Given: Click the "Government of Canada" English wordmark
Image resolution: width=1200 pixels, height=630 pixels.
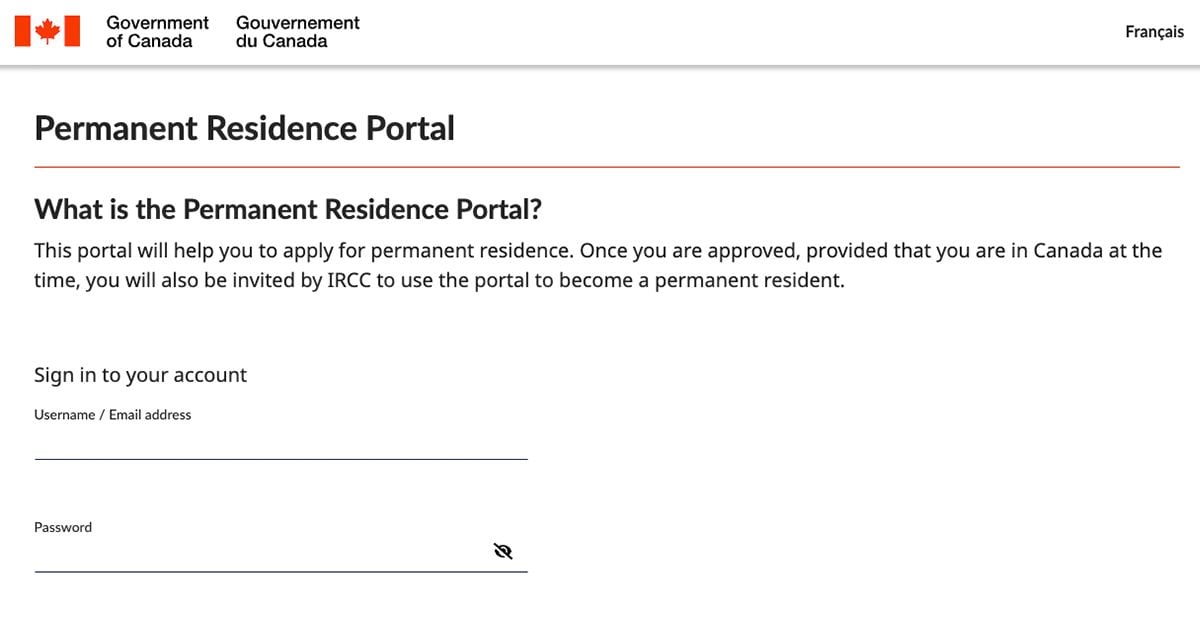Looking at the screenshot, I should pos(157,31).
